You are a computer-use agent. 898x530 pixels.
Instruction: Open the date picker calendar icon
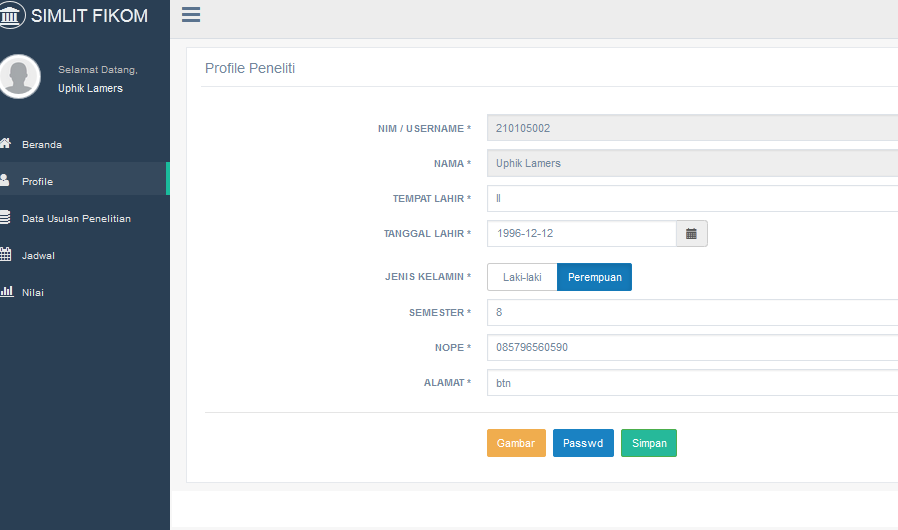pyautogui.click(x=691, y=234)
